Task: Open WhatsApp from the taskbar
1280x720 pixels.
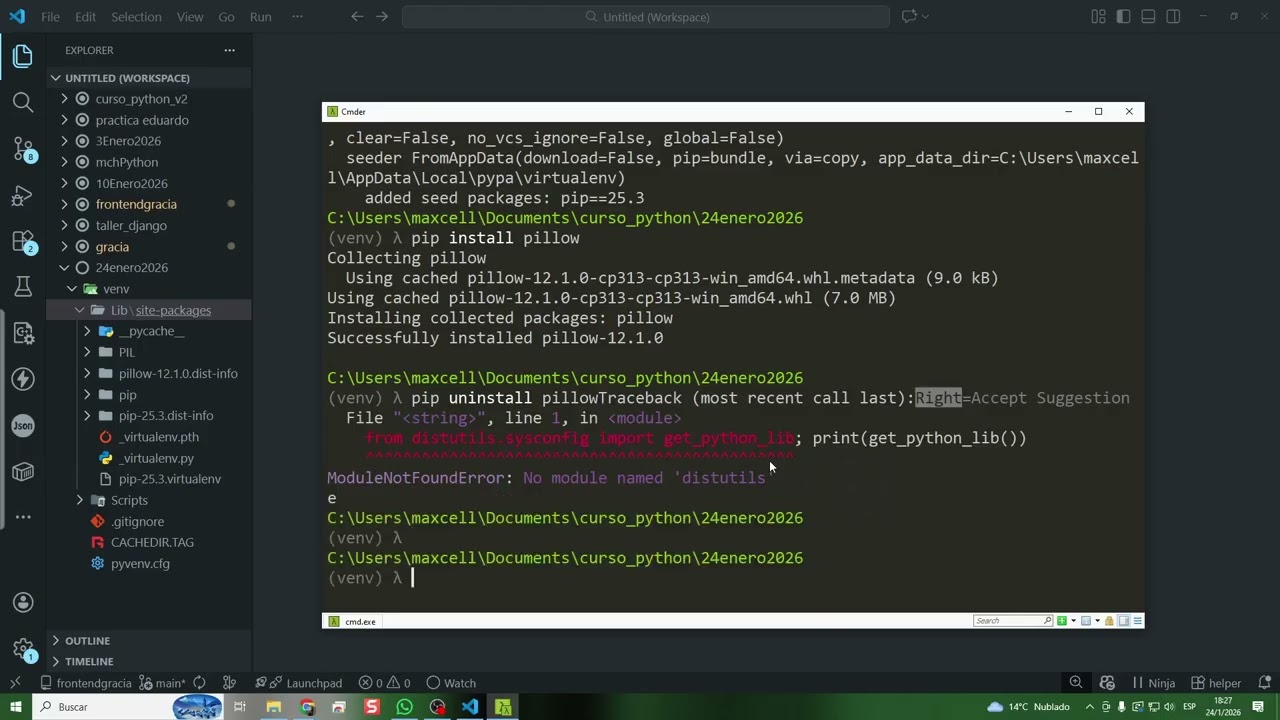Action: point(404,707)
